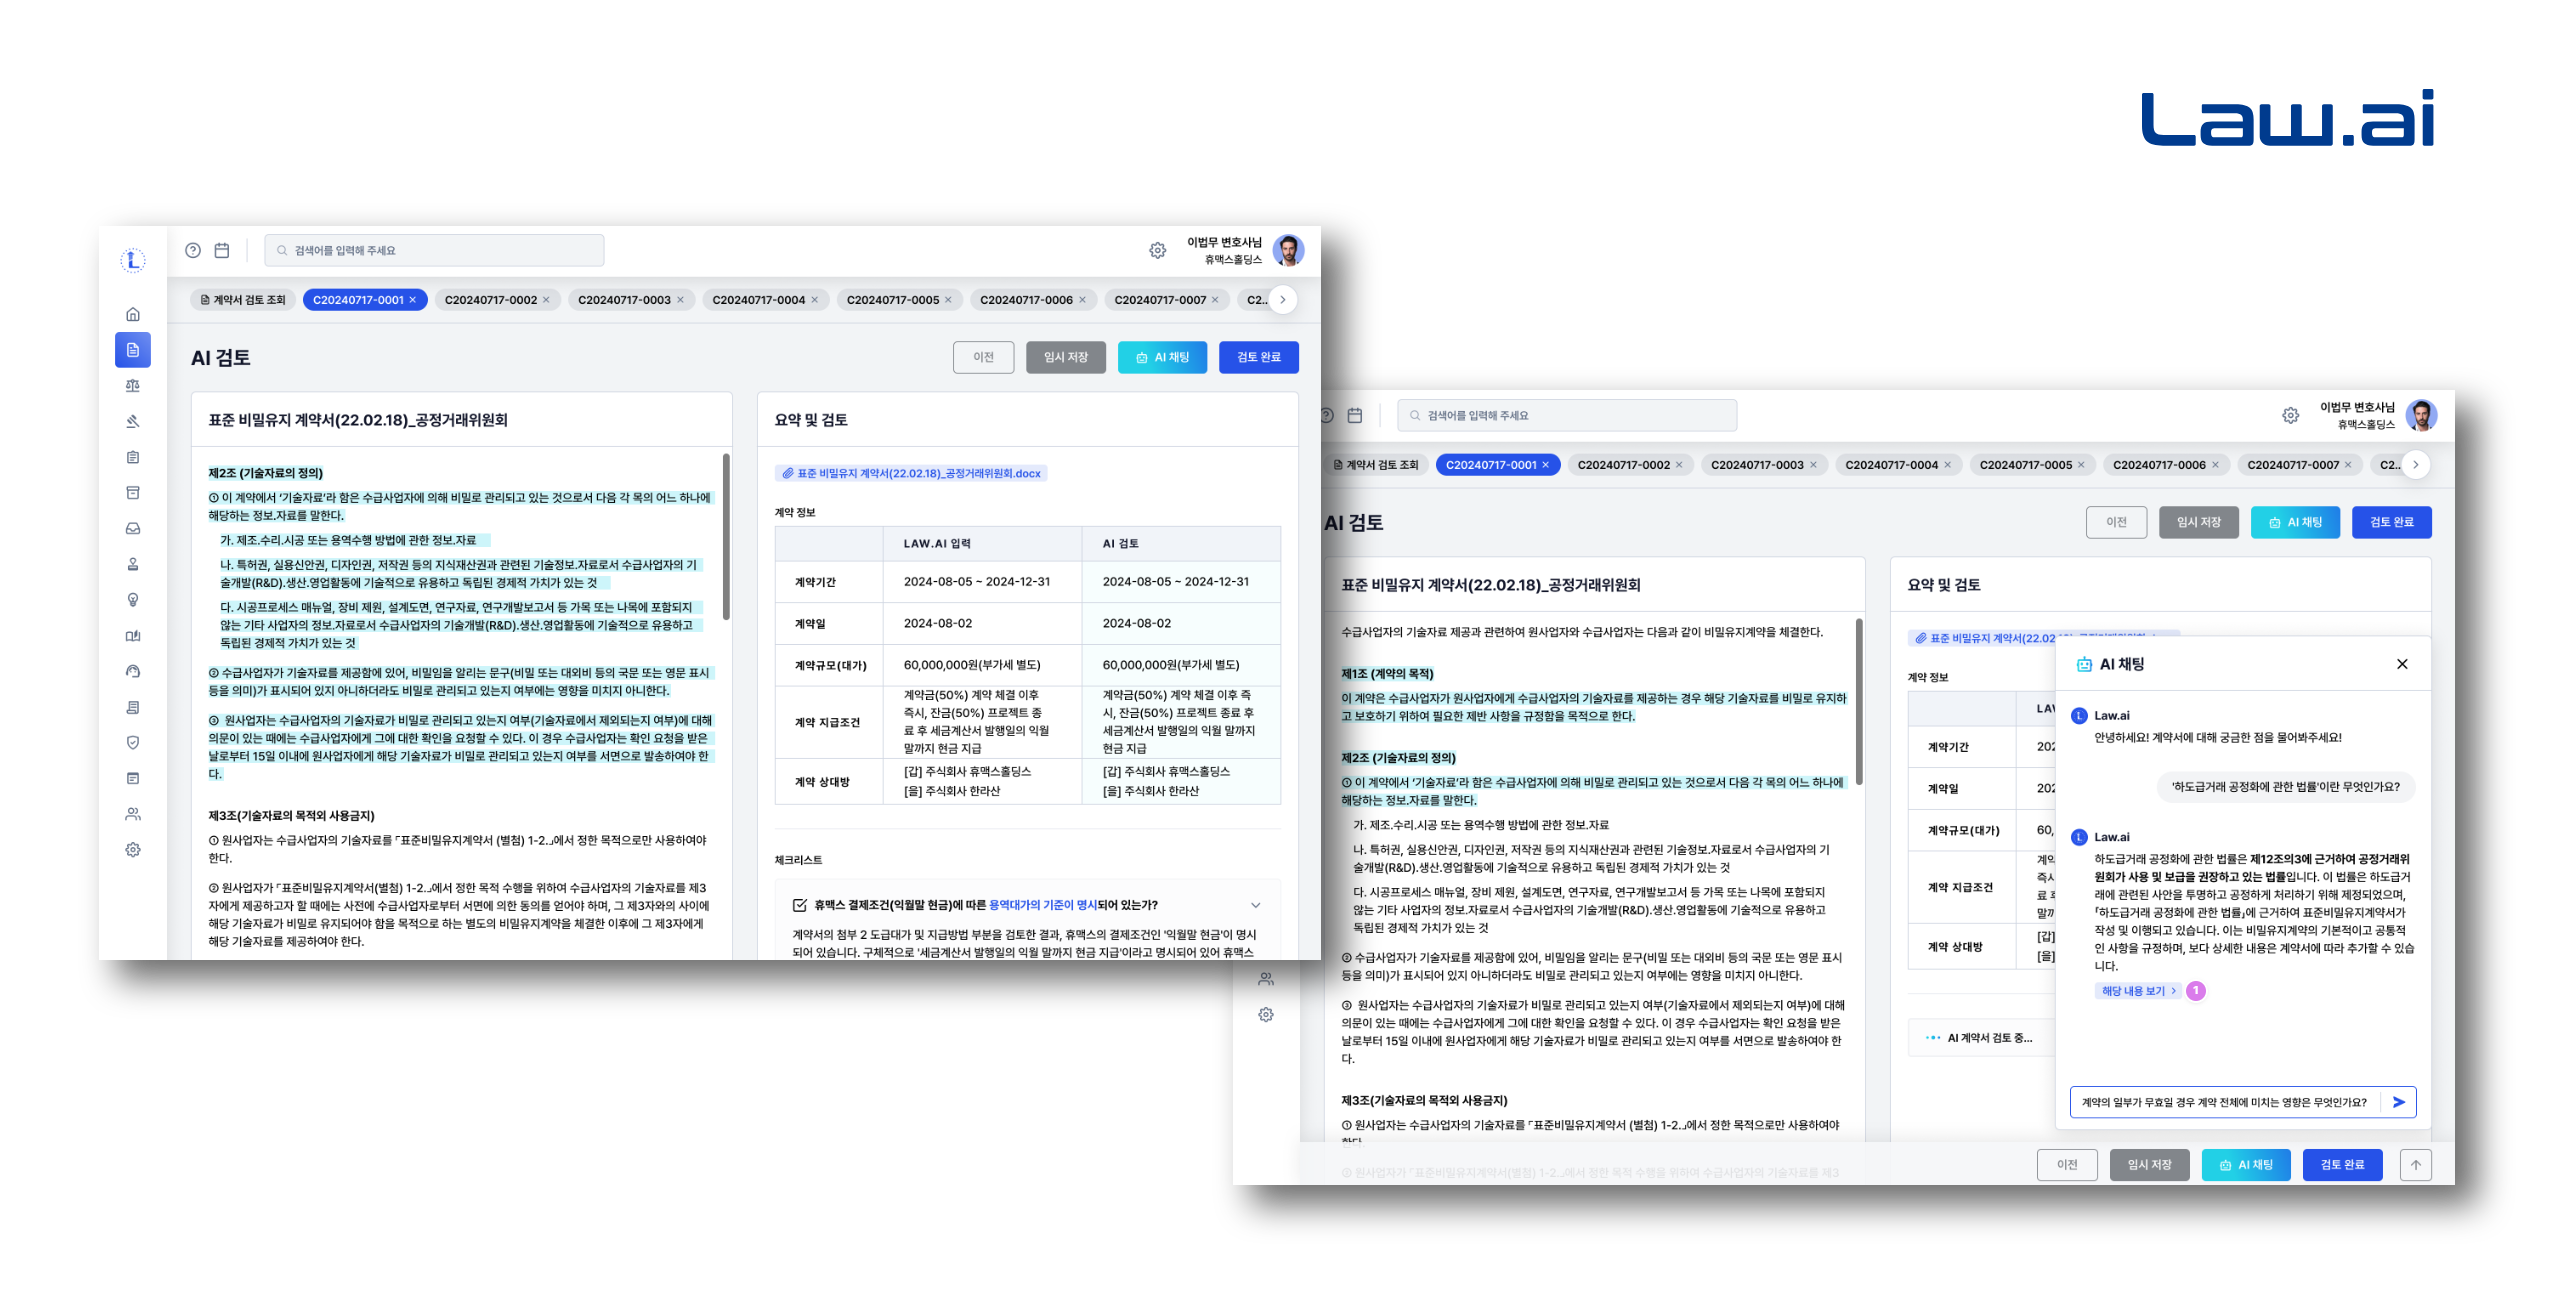Show more tabs arrow in right window

click(x=2416, y=465)
